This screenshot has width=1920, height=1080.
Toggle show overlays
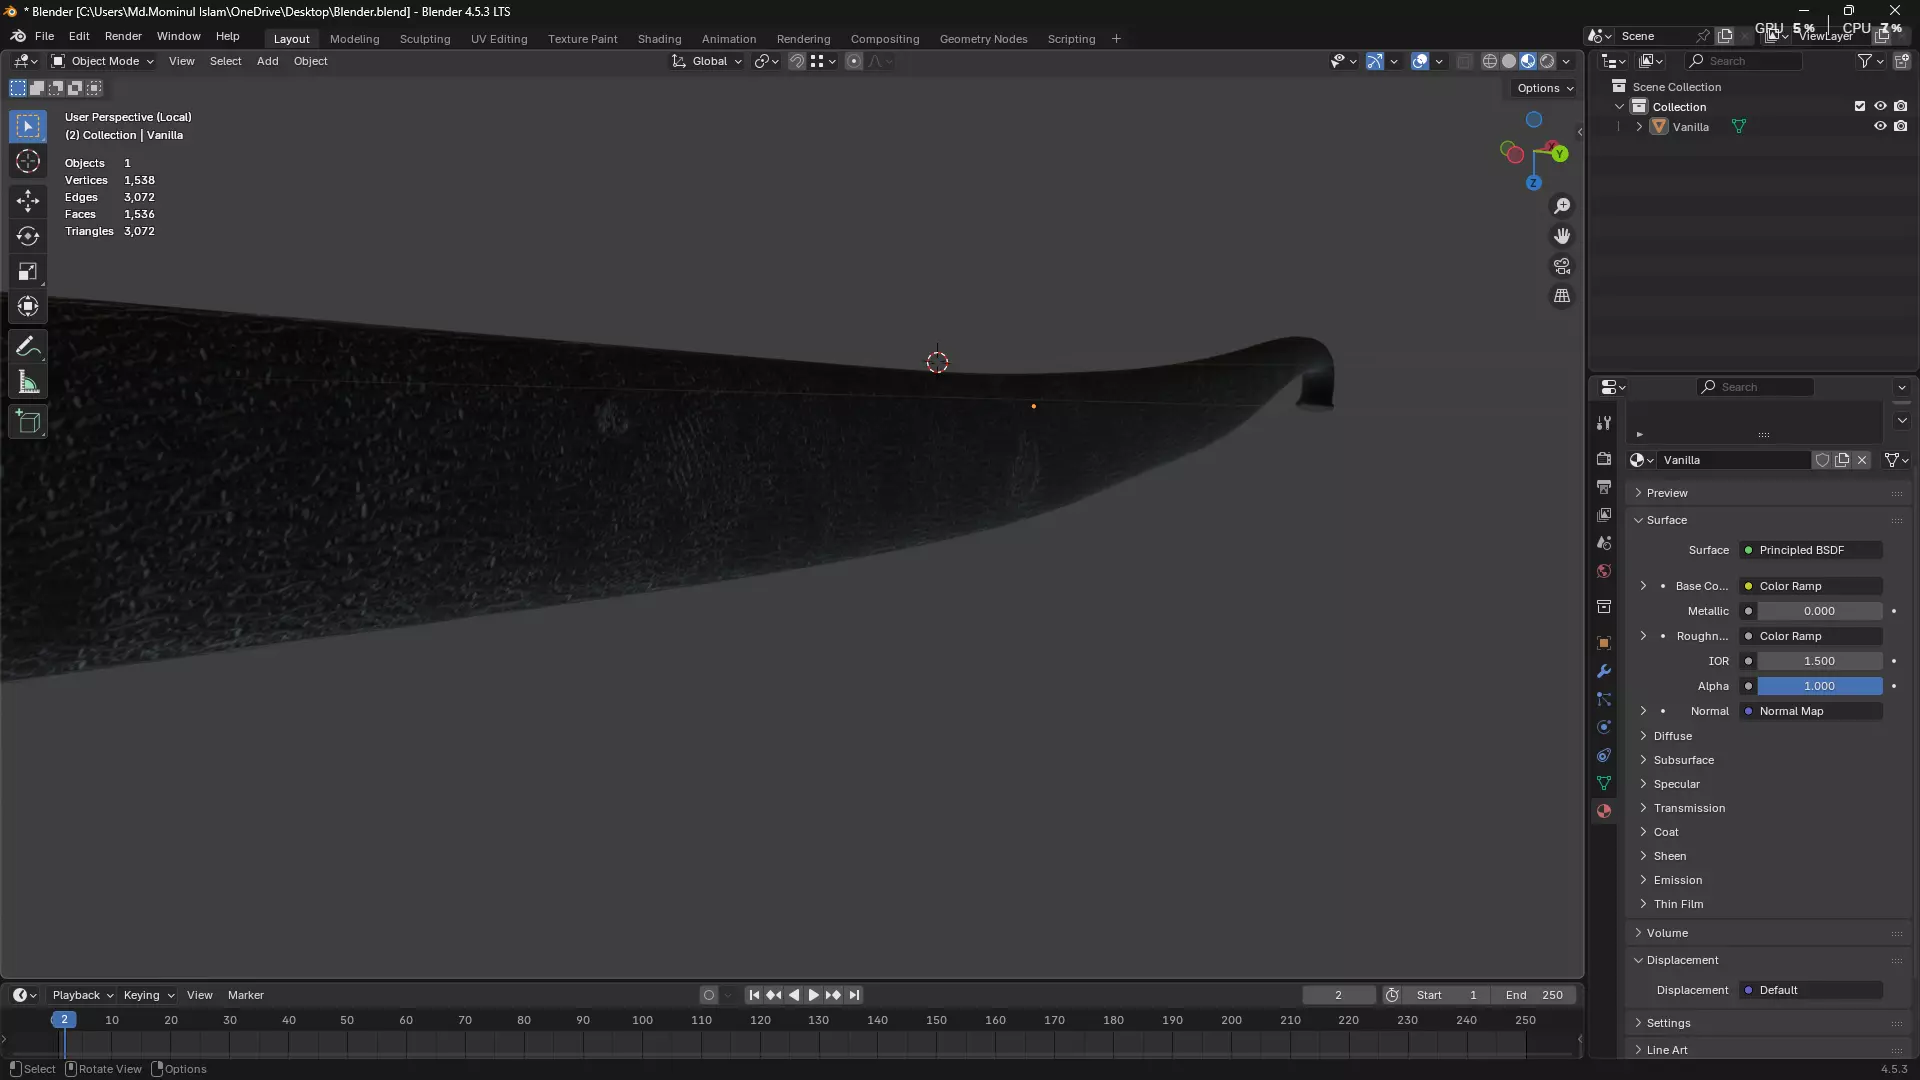1420,61
